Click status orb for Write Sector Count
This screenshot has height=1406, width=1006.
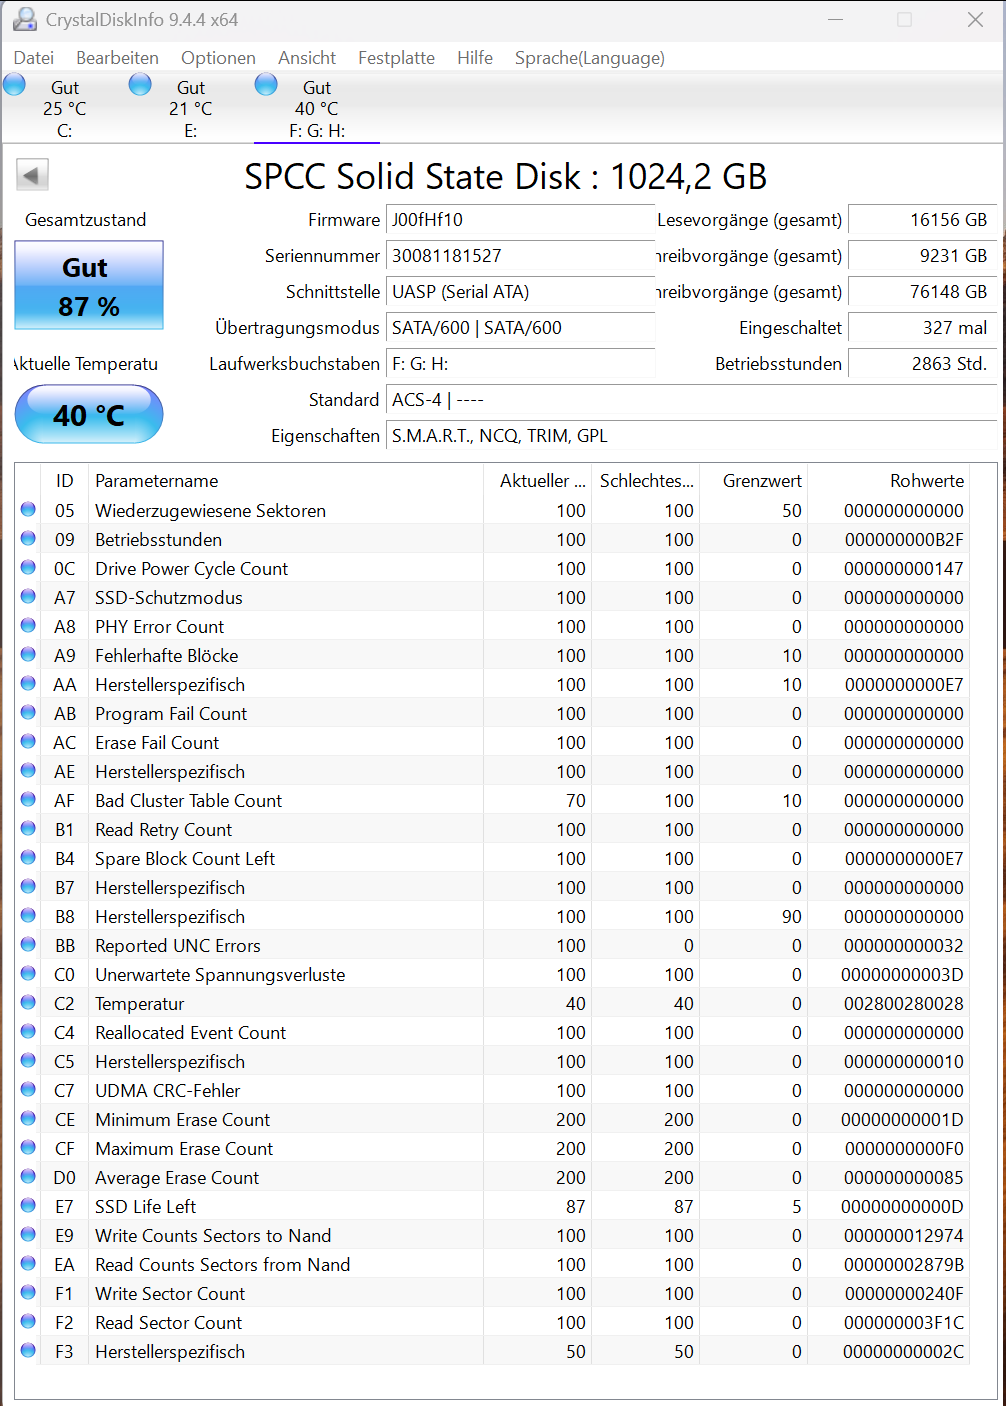pos(28,1292)
